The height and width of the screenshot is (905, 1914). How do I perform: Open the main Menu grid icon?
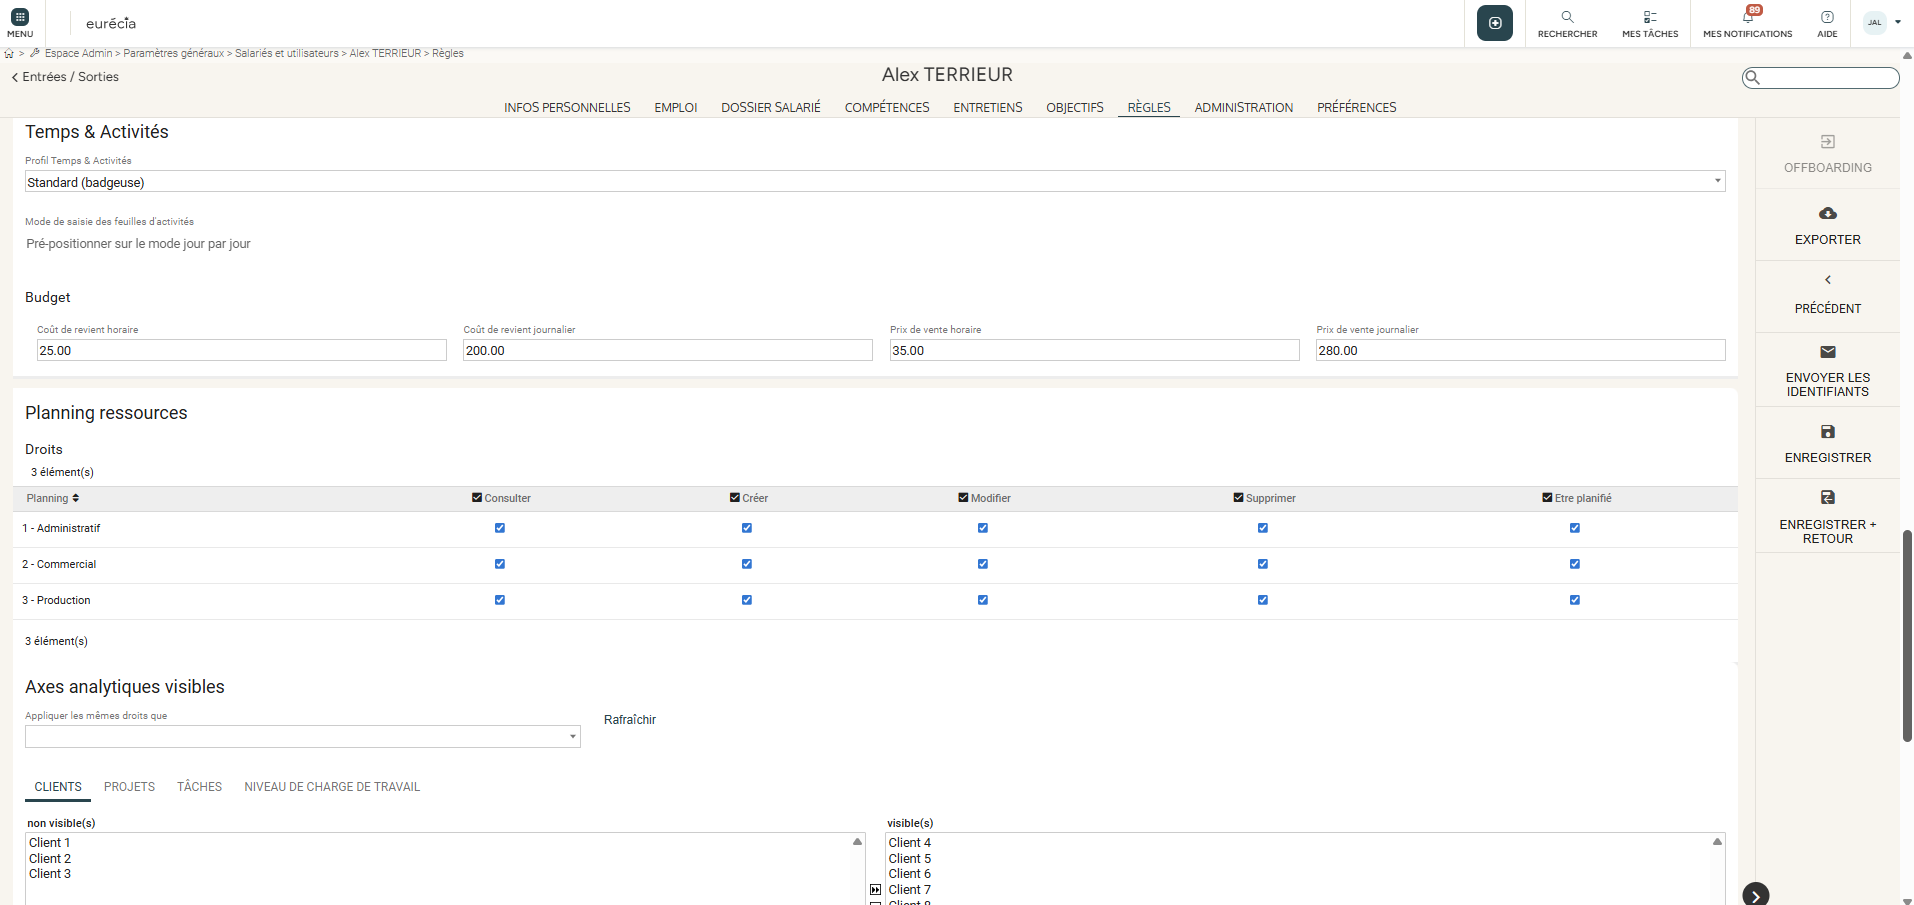(20, 18)
